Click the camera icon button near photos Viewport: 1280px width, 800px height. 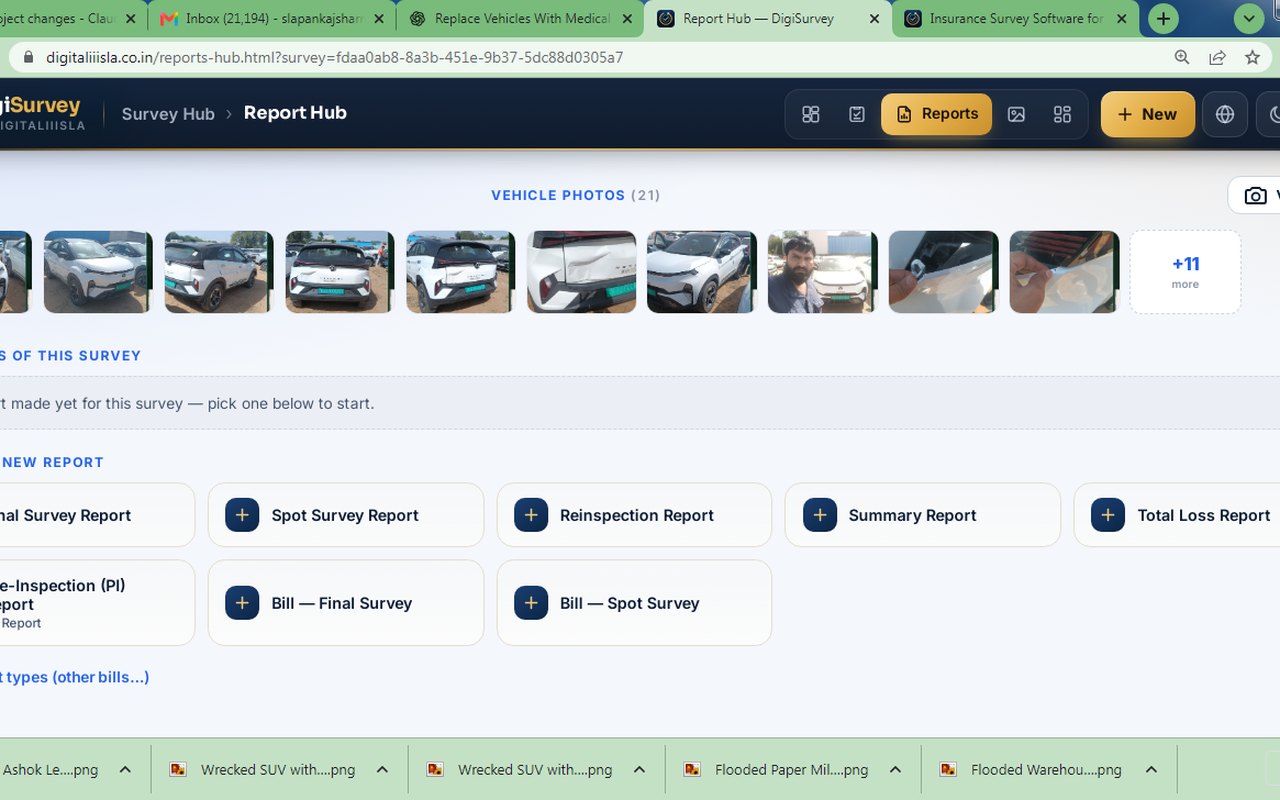[1254, 195]
